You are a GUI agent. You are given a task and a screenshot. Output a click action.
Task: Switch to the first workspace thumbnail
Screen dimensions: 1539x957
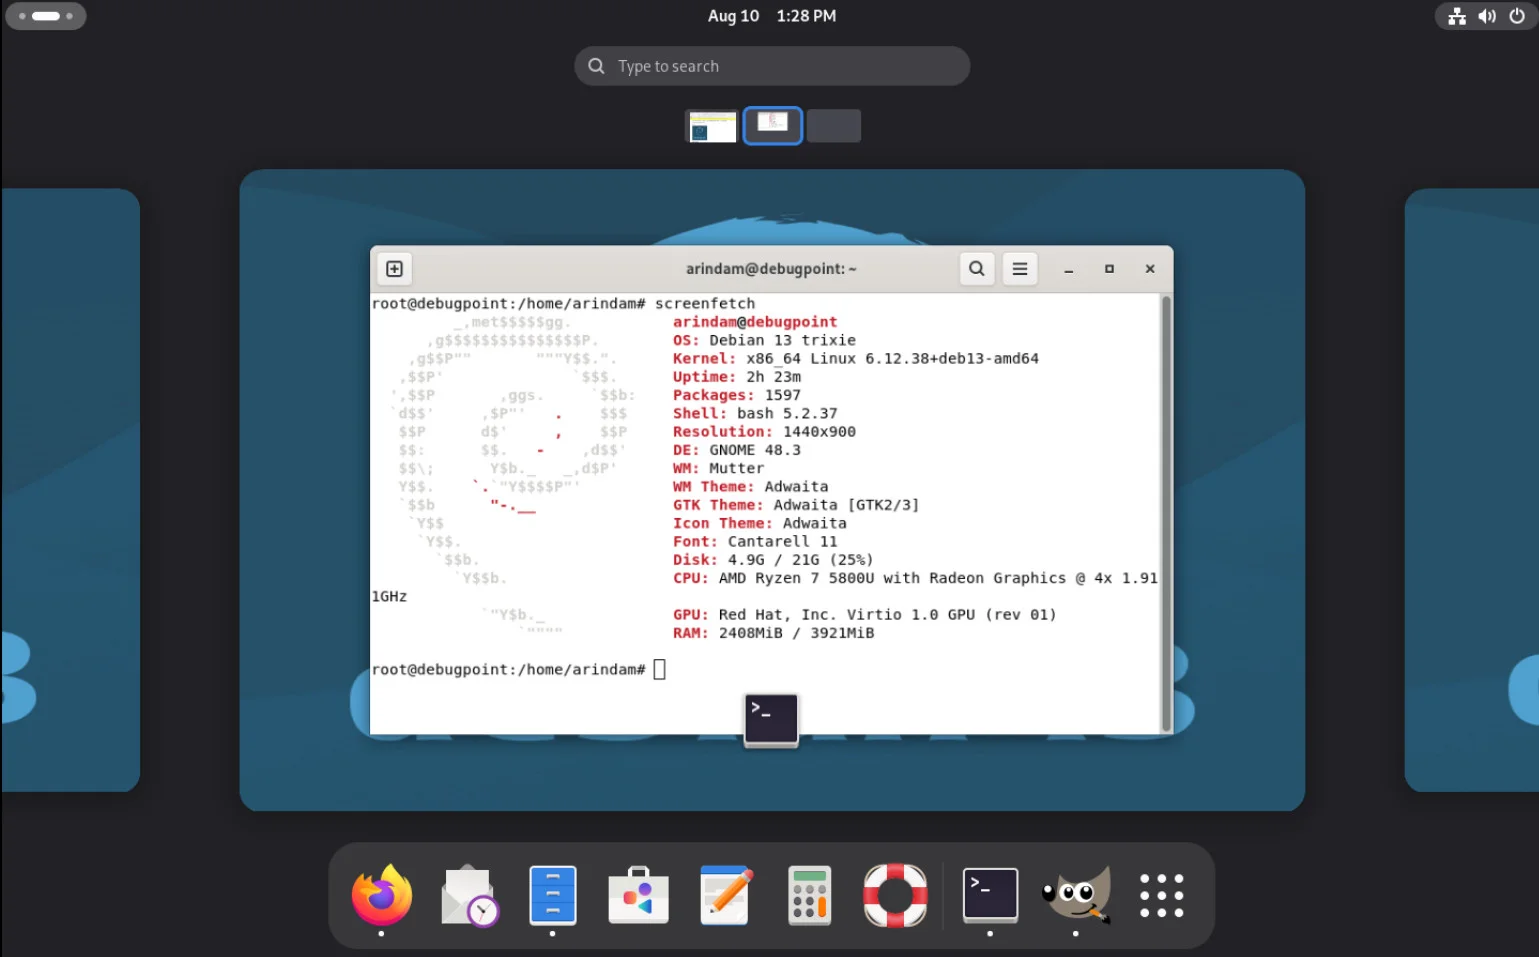pos(711,125)
